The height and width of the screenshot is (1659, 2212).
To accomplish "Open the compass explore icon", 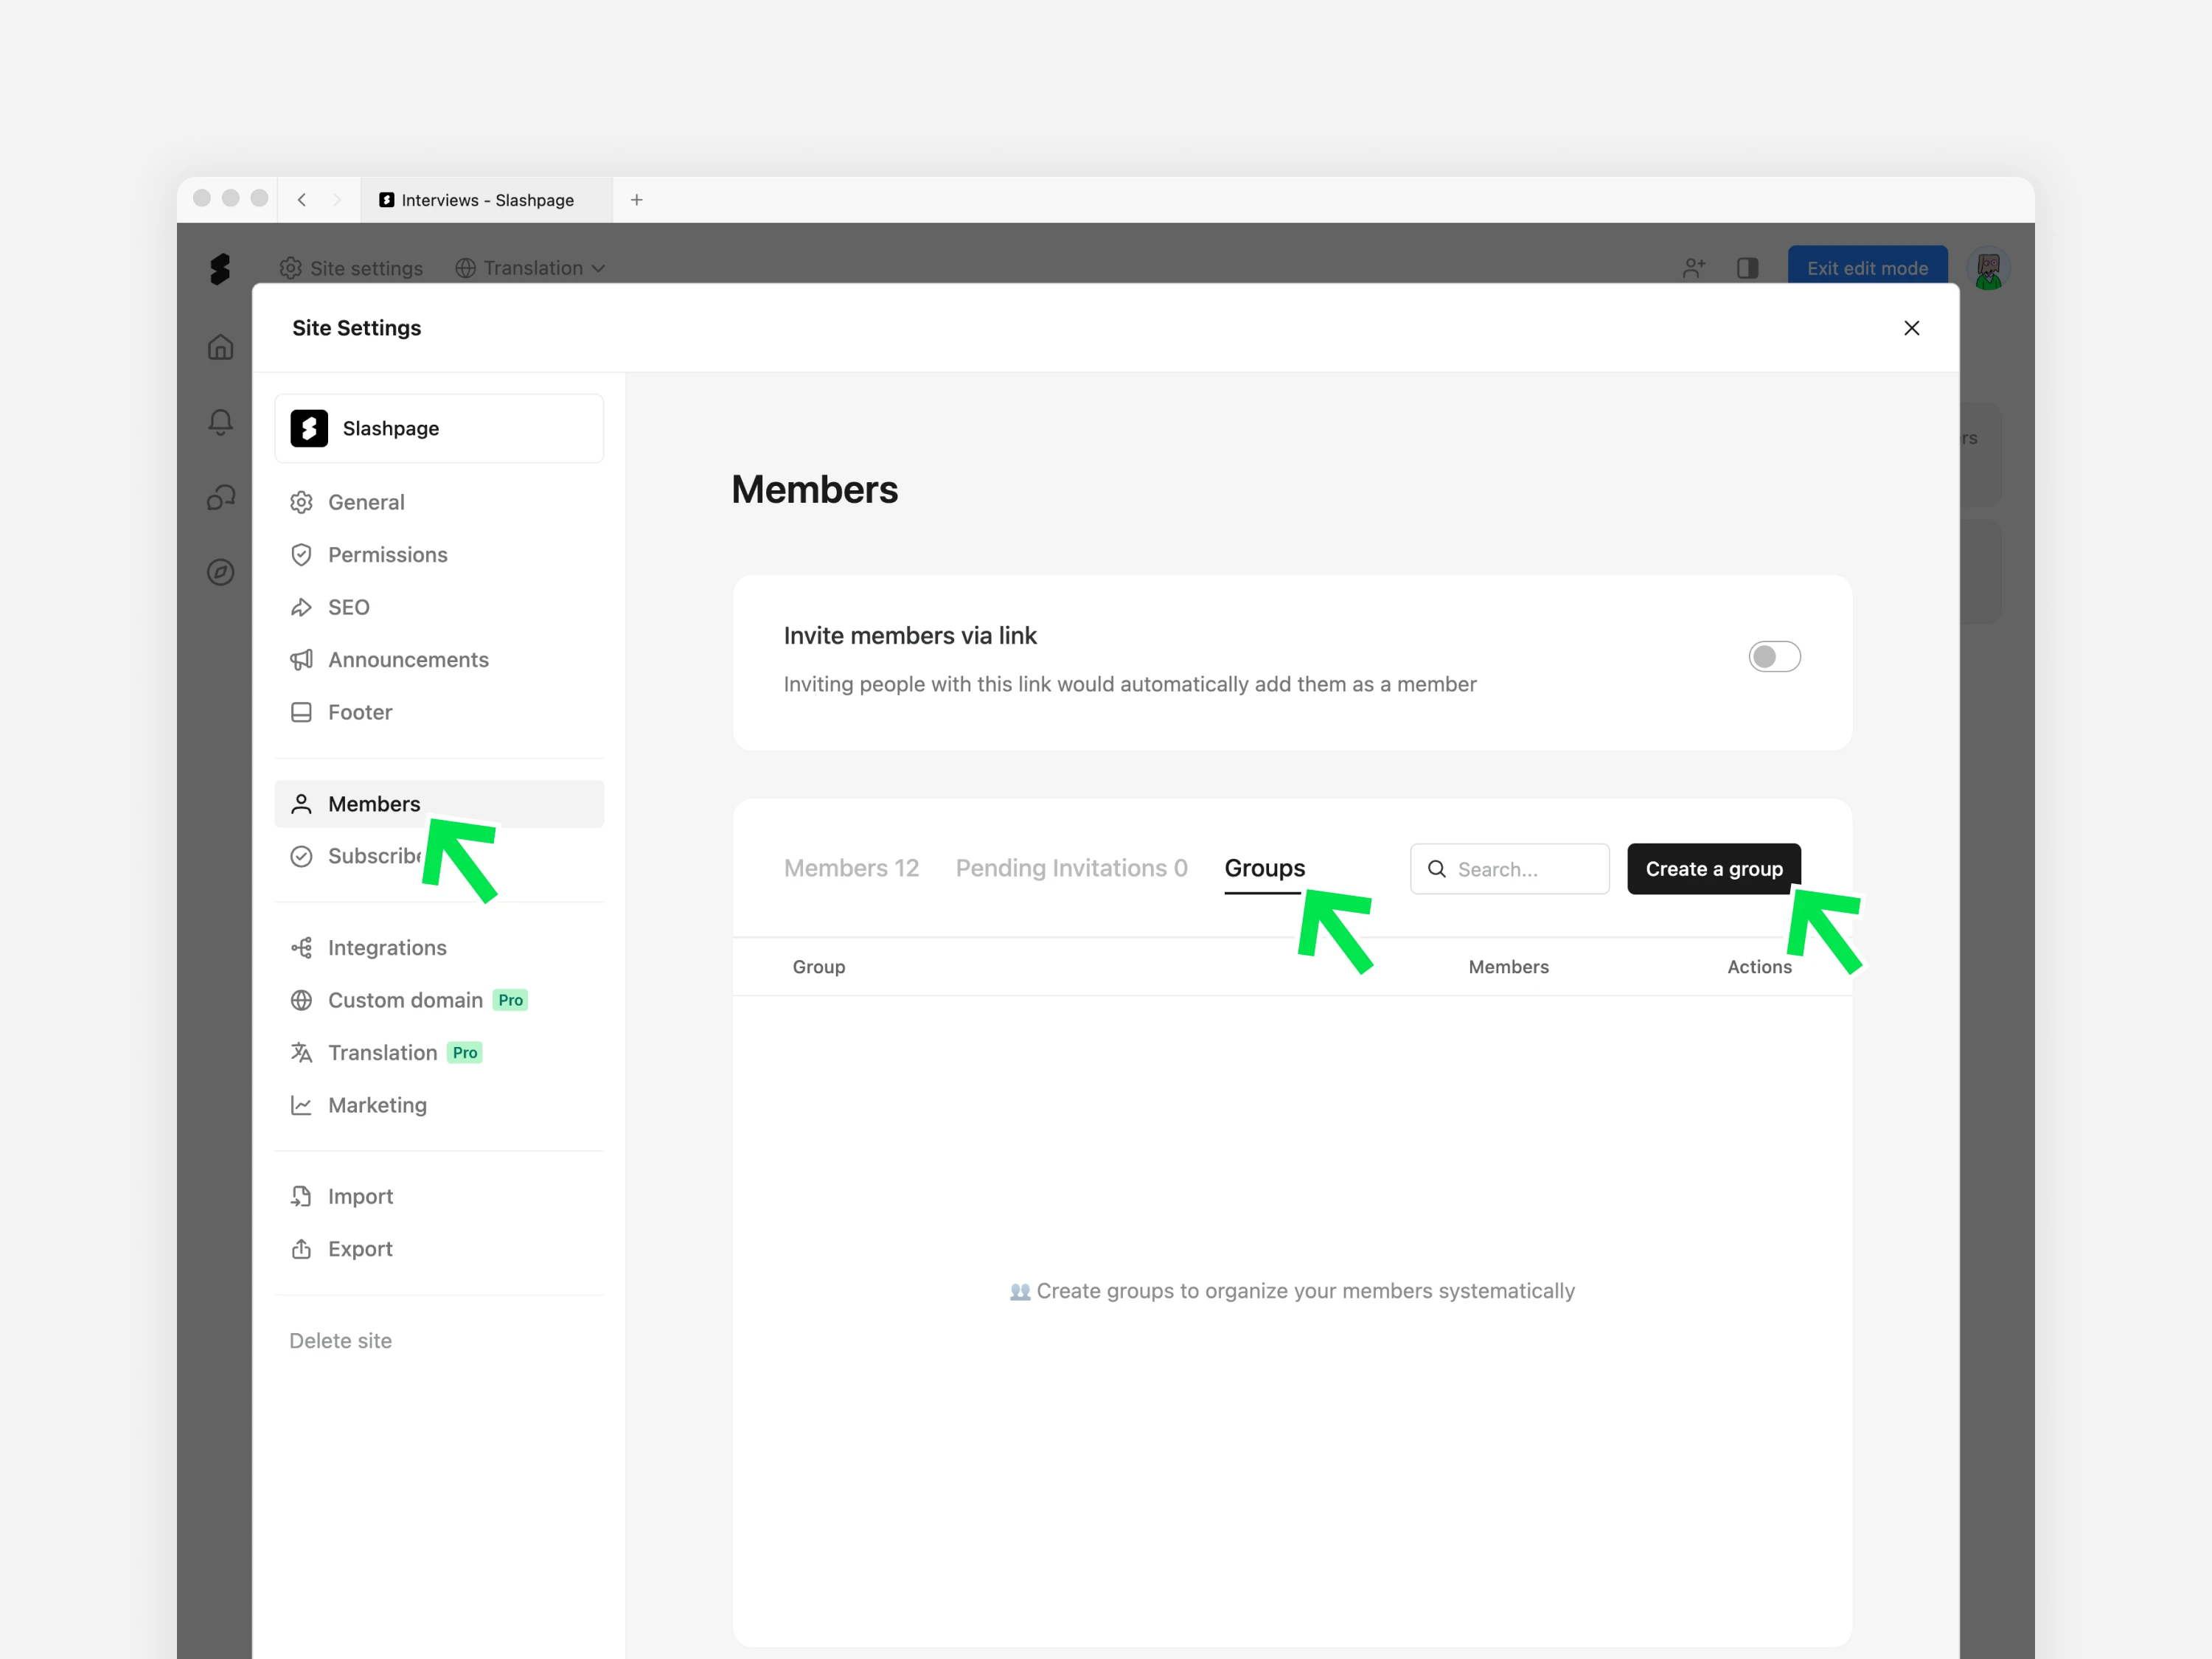I will tap(220, 572).
